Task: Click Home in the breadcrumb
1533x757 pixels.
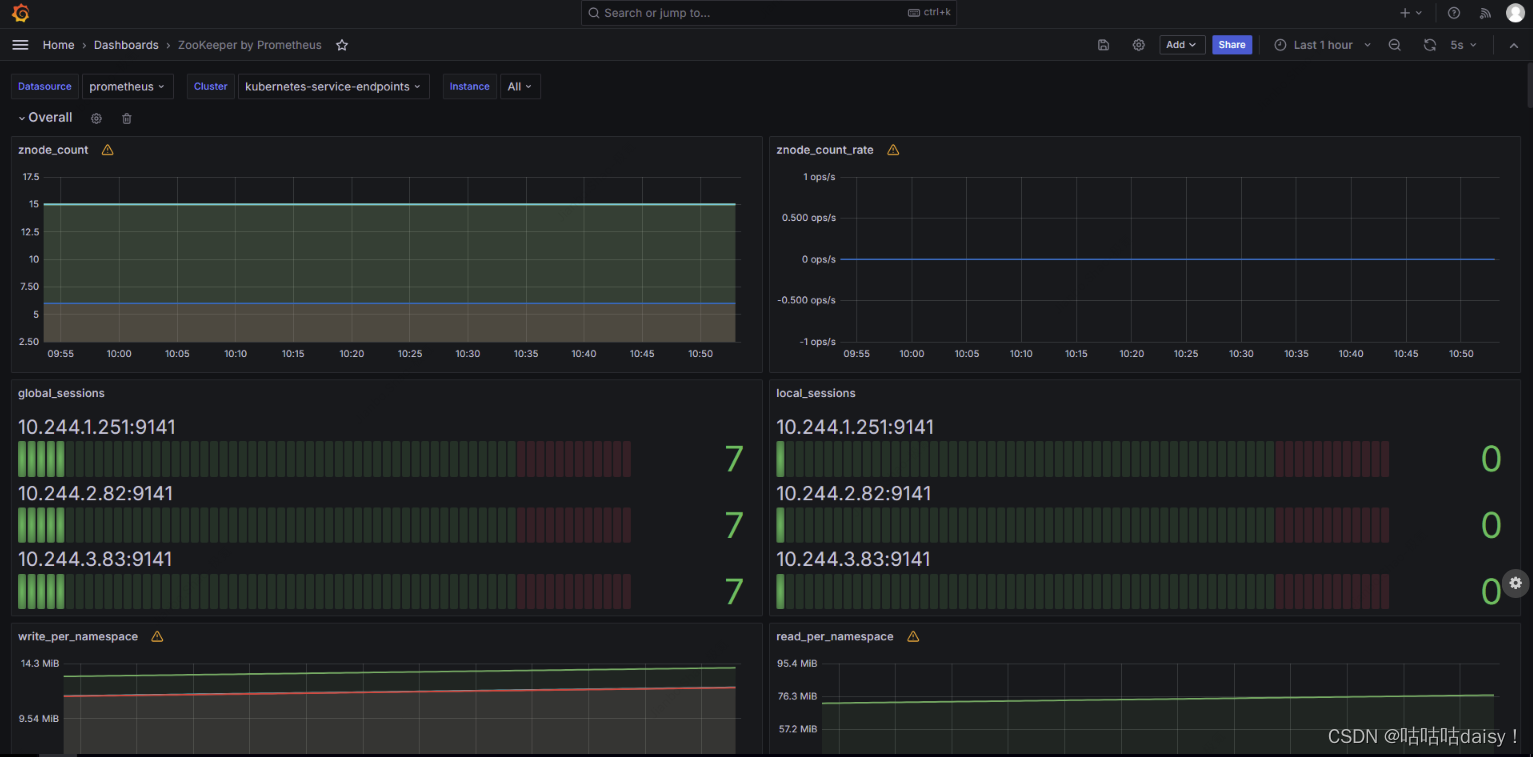Action: (x=58, y=45)
